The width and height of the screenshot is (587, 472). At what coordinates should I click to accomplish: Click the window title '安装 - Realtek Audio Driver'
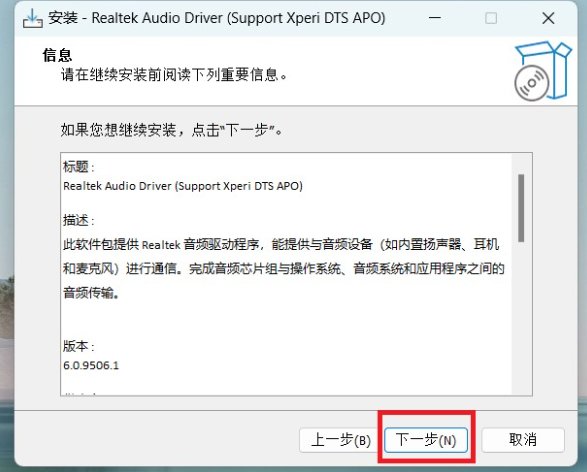(216, 18)
